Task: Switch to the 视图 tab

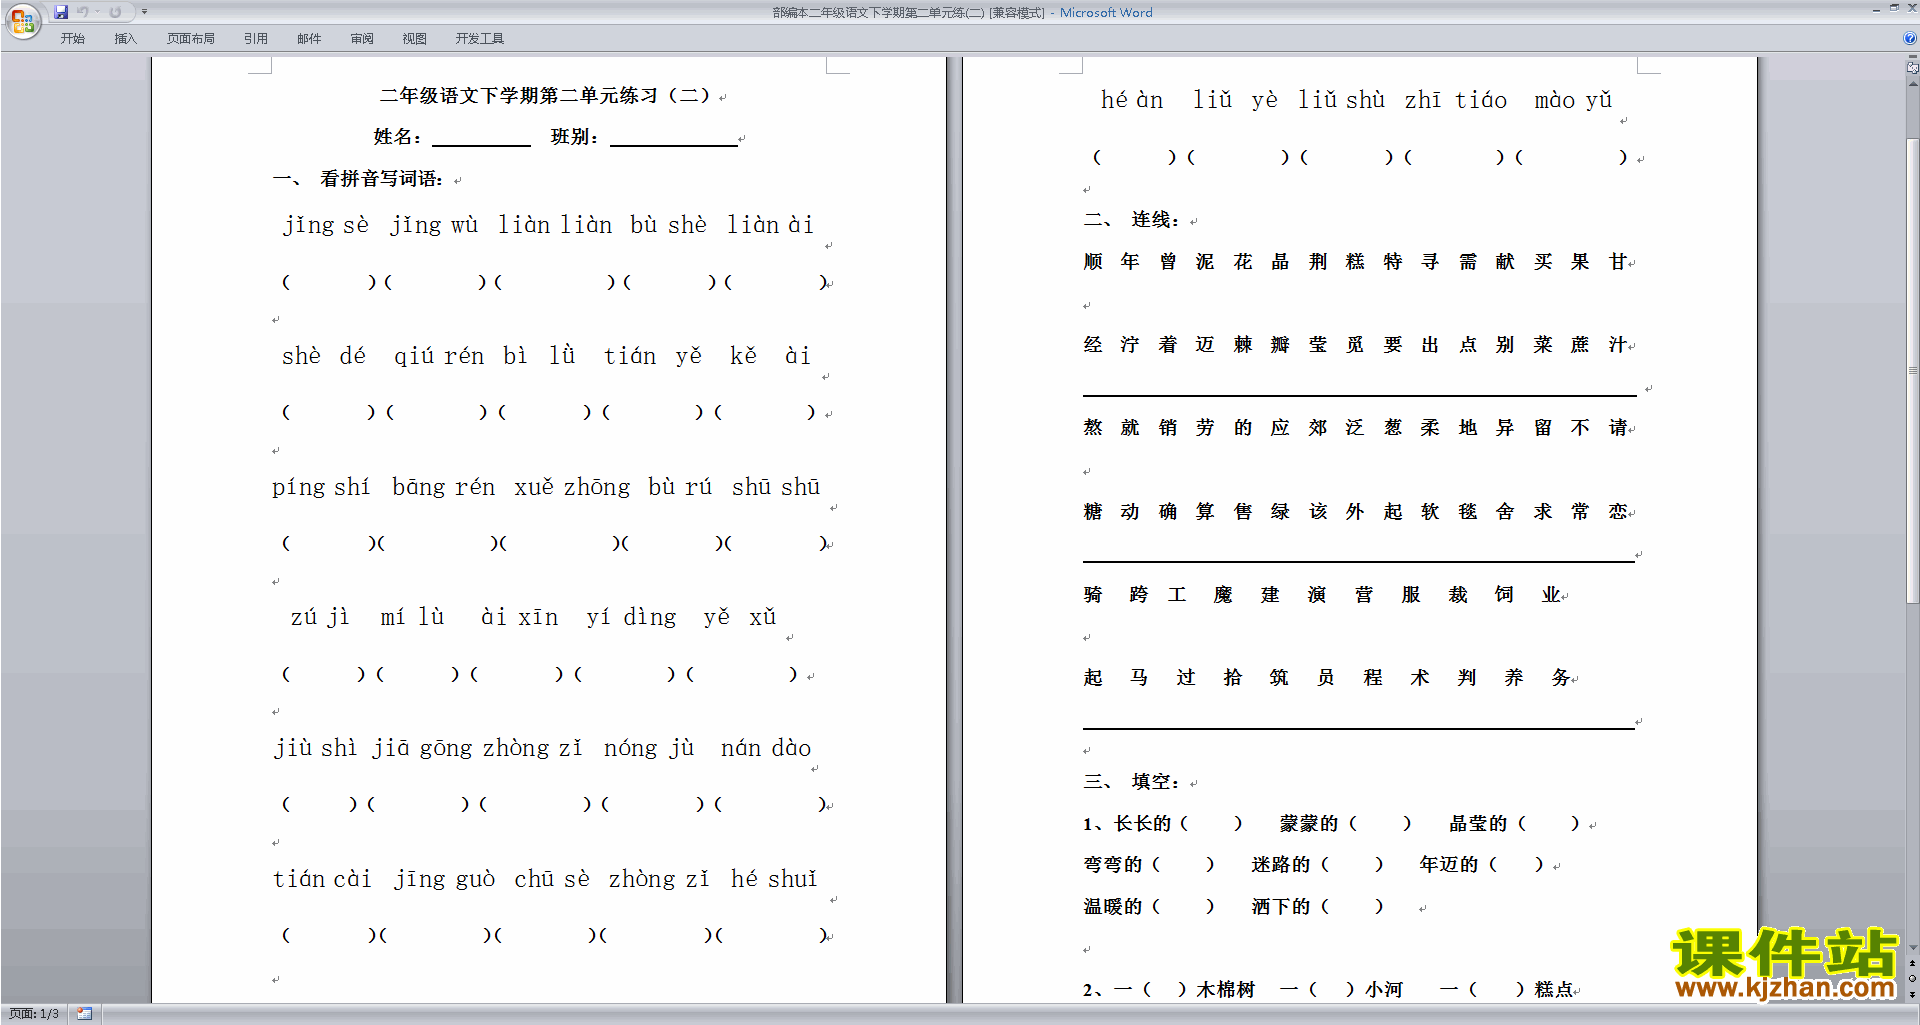Action: click(x=415, y=39)
